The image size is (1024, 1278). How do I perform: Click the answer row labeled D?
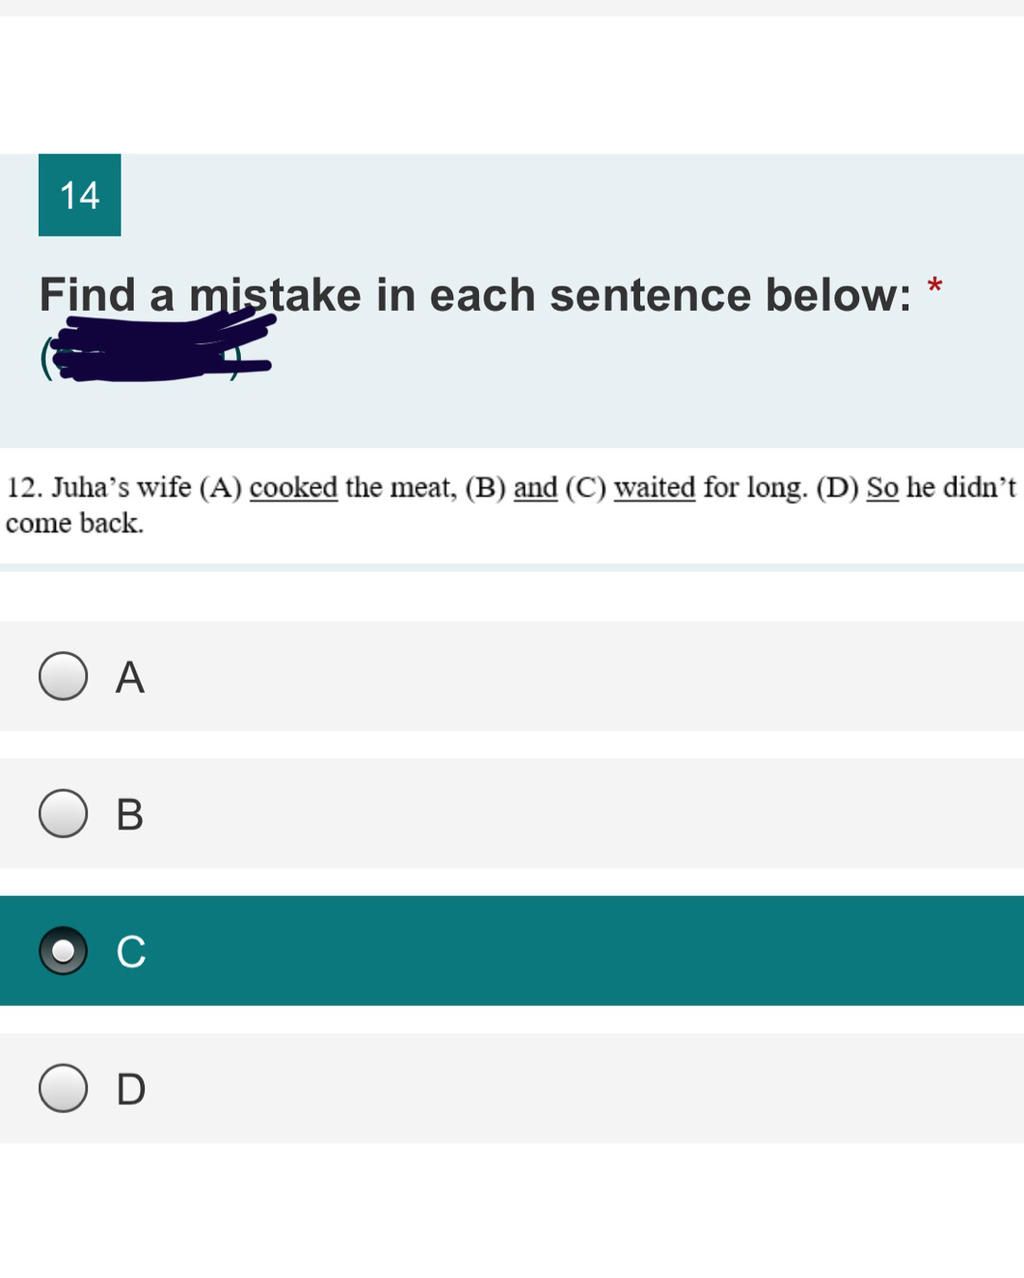[512, 1088]
